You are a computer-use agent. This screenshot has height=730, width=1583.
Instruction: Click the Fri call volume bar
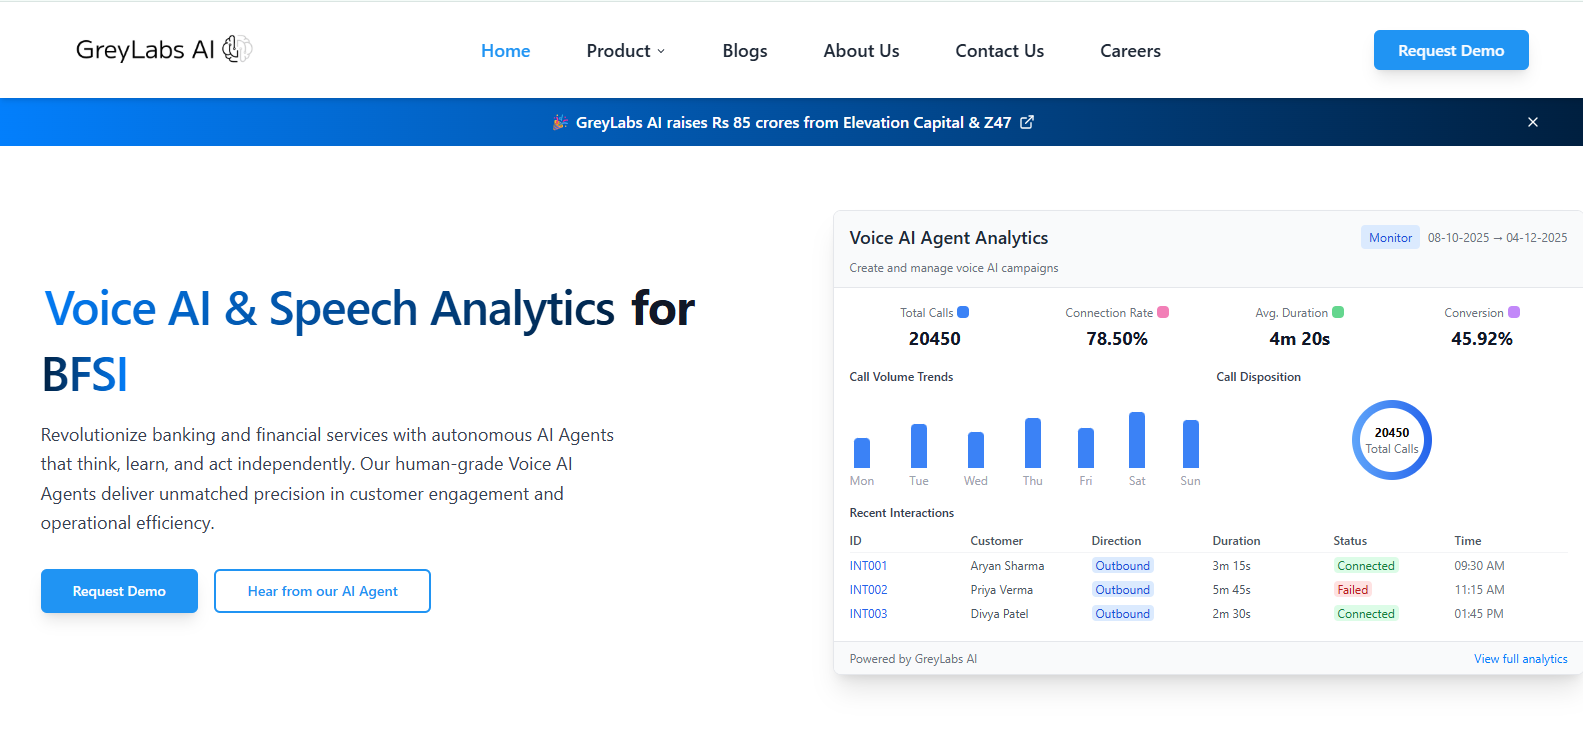coord(1086,448)
